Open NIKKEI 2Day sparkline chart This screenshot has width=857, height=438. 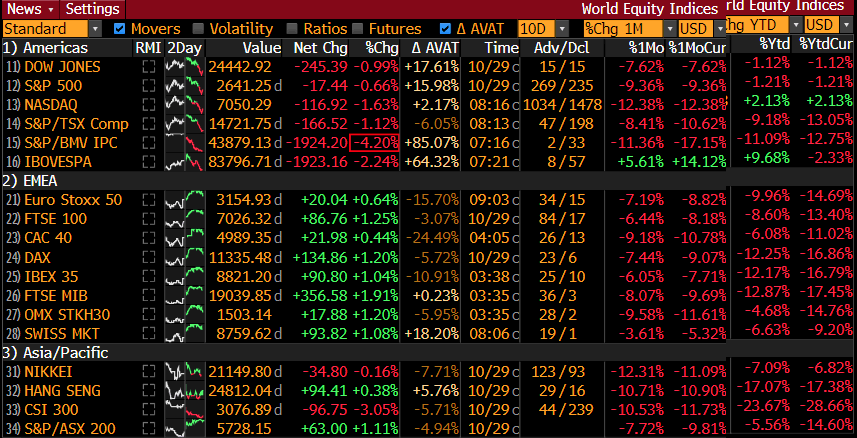185,372
